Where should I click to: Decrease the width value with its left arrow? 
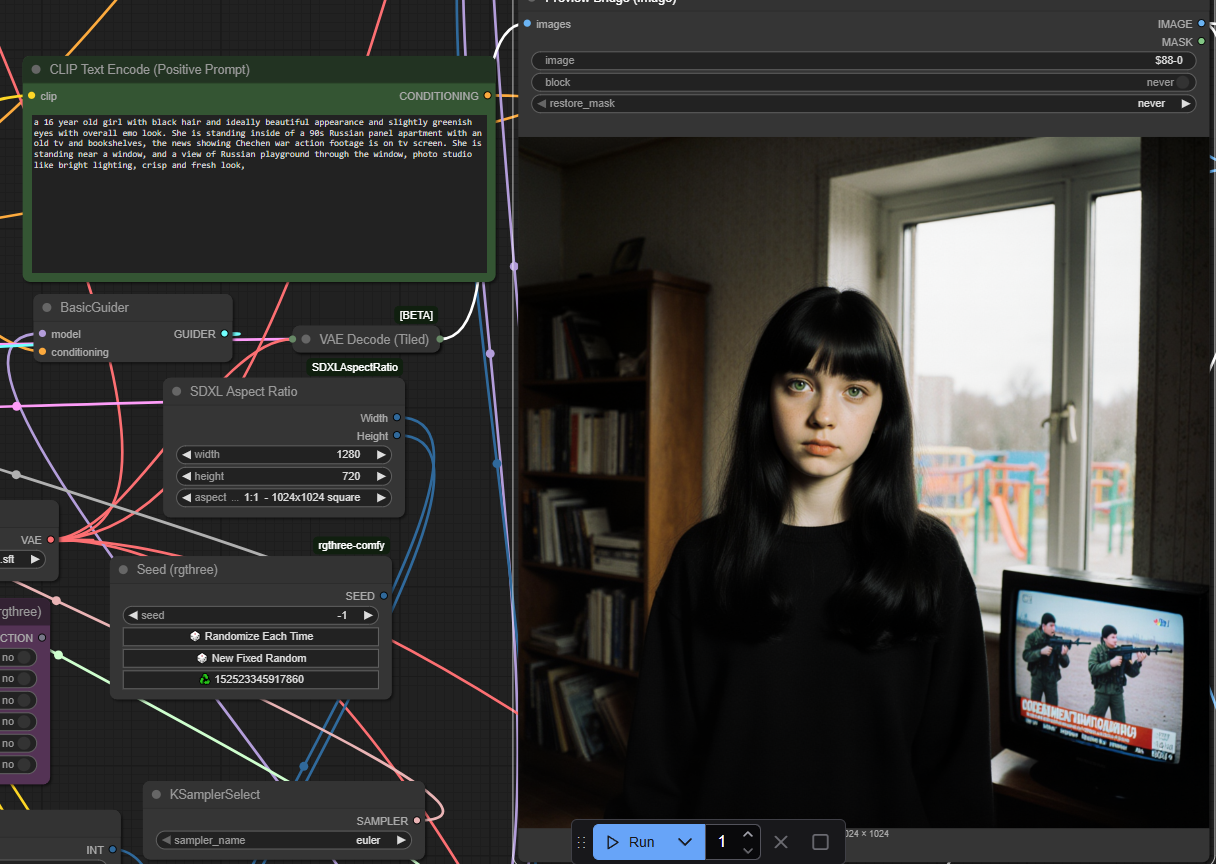186,454
